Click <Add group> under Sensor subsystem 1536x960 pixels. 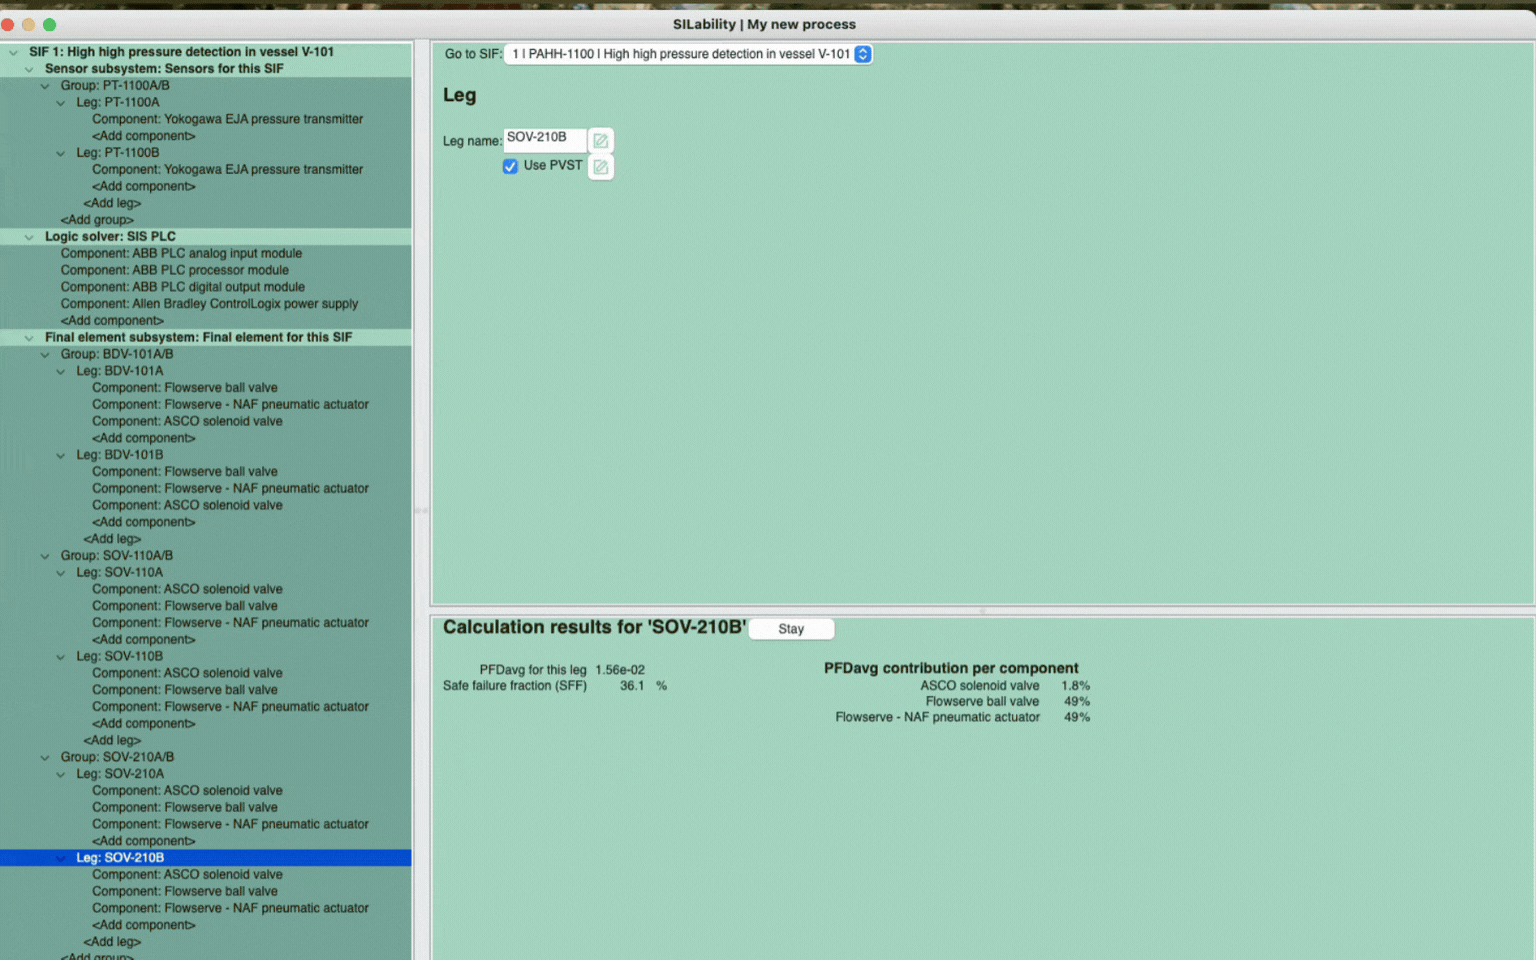coord(96,220)
